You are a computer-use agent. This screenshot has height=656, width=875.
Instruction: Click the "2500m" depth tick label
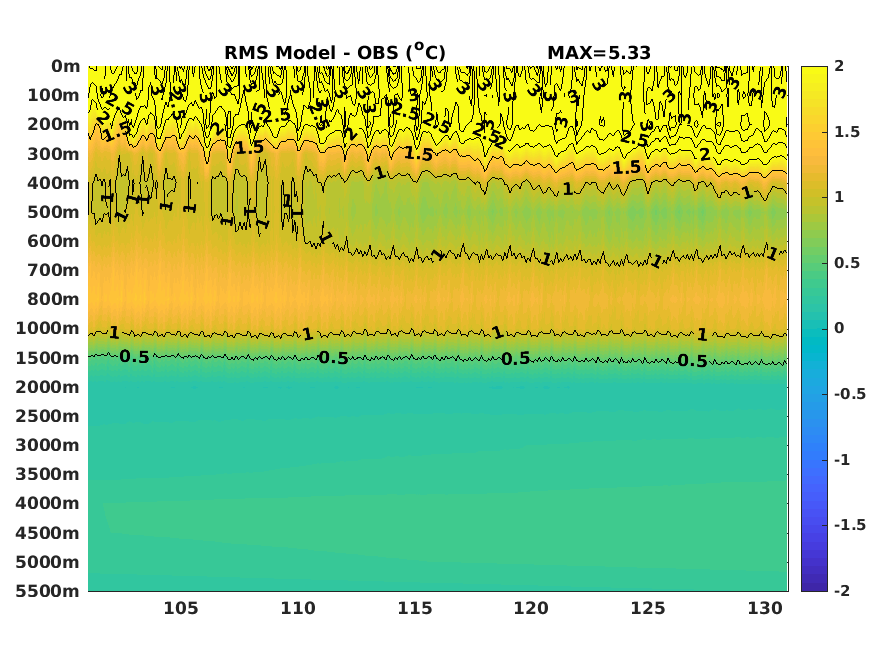48,416
